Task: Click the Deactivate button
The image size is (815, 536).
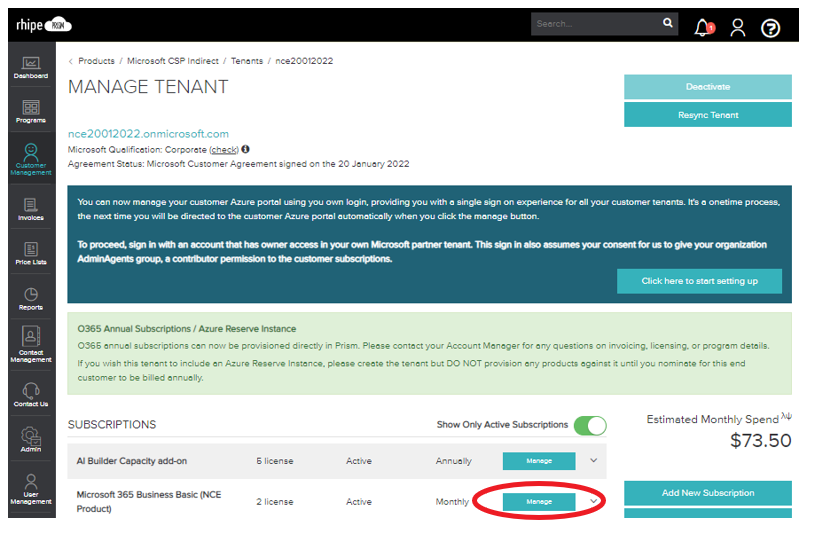Action: 708,87
